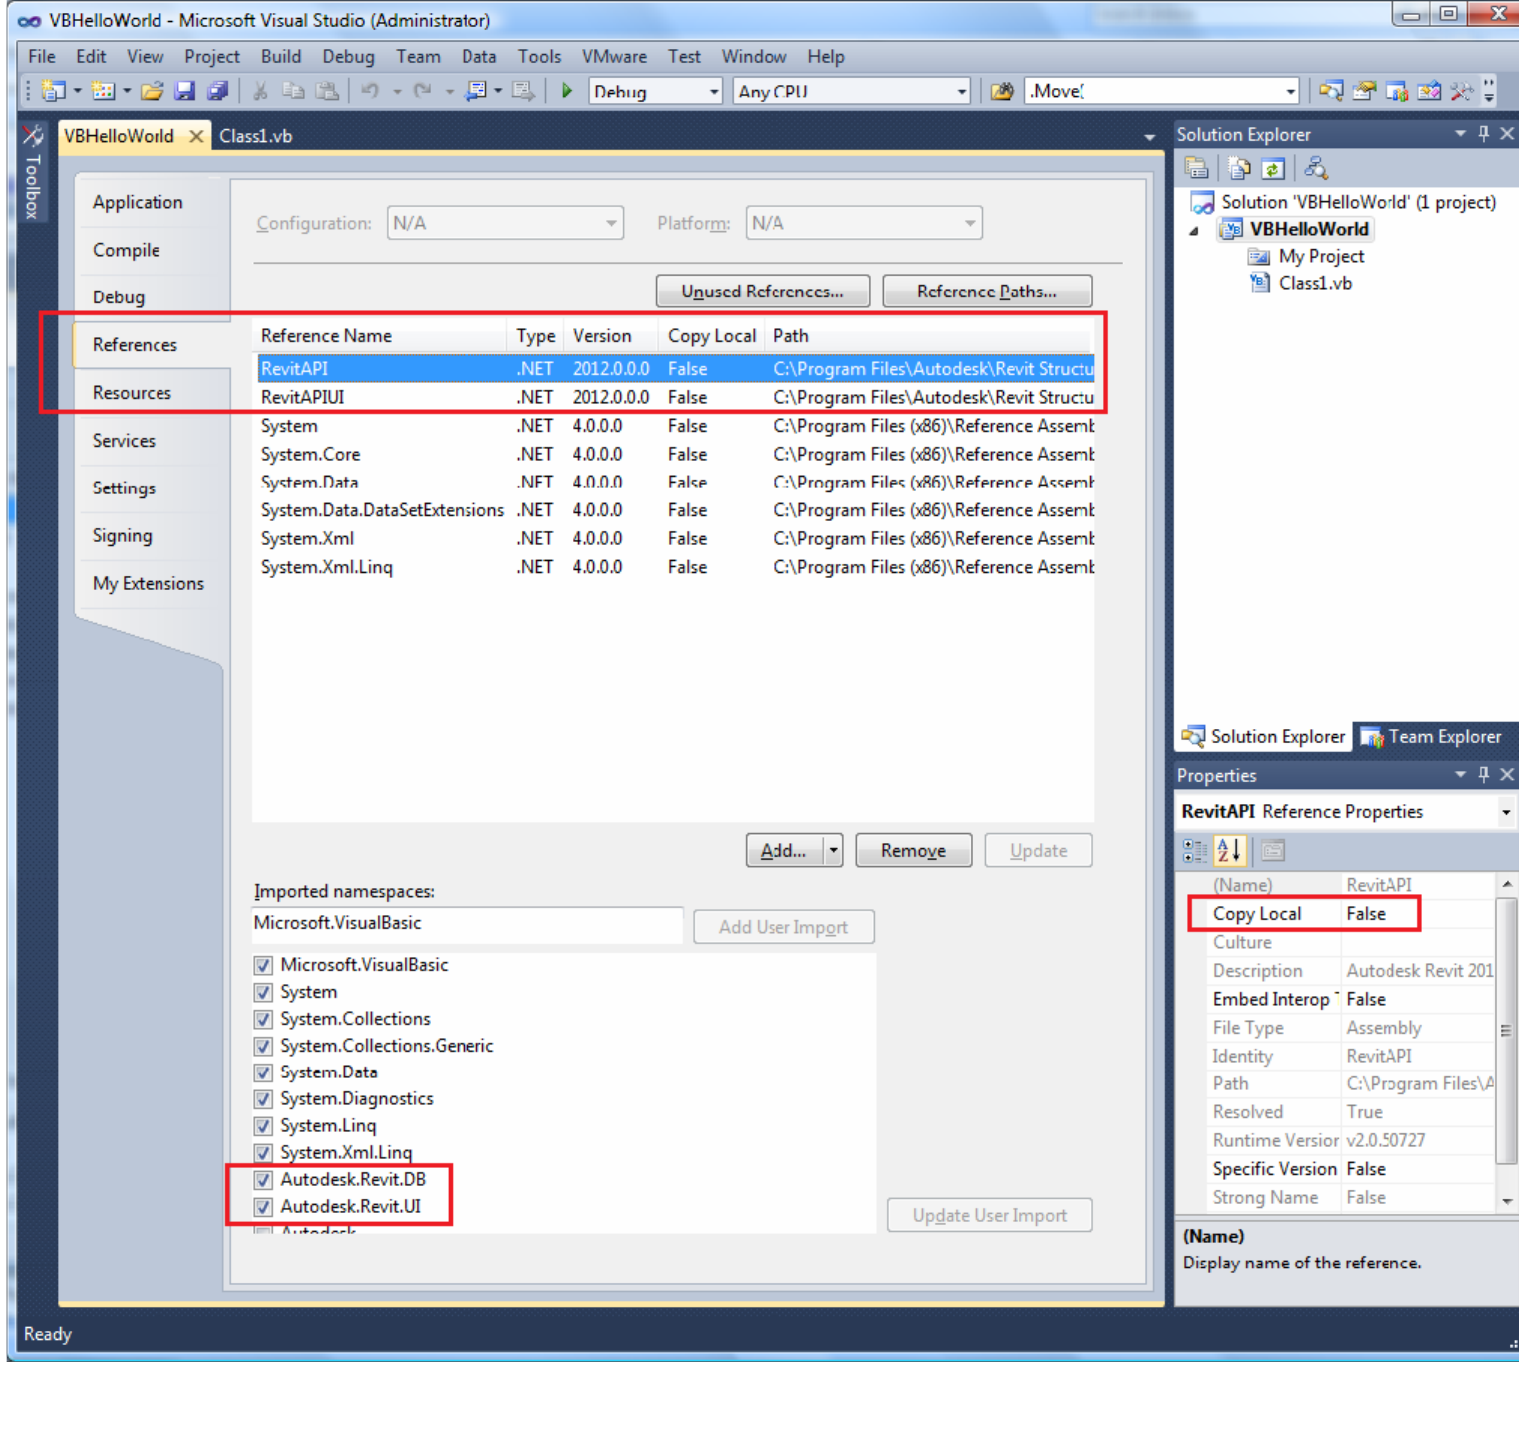
Task: Open the active documents list dropdown arrow
Action: pyautogui.click(x=1150, y=137)
